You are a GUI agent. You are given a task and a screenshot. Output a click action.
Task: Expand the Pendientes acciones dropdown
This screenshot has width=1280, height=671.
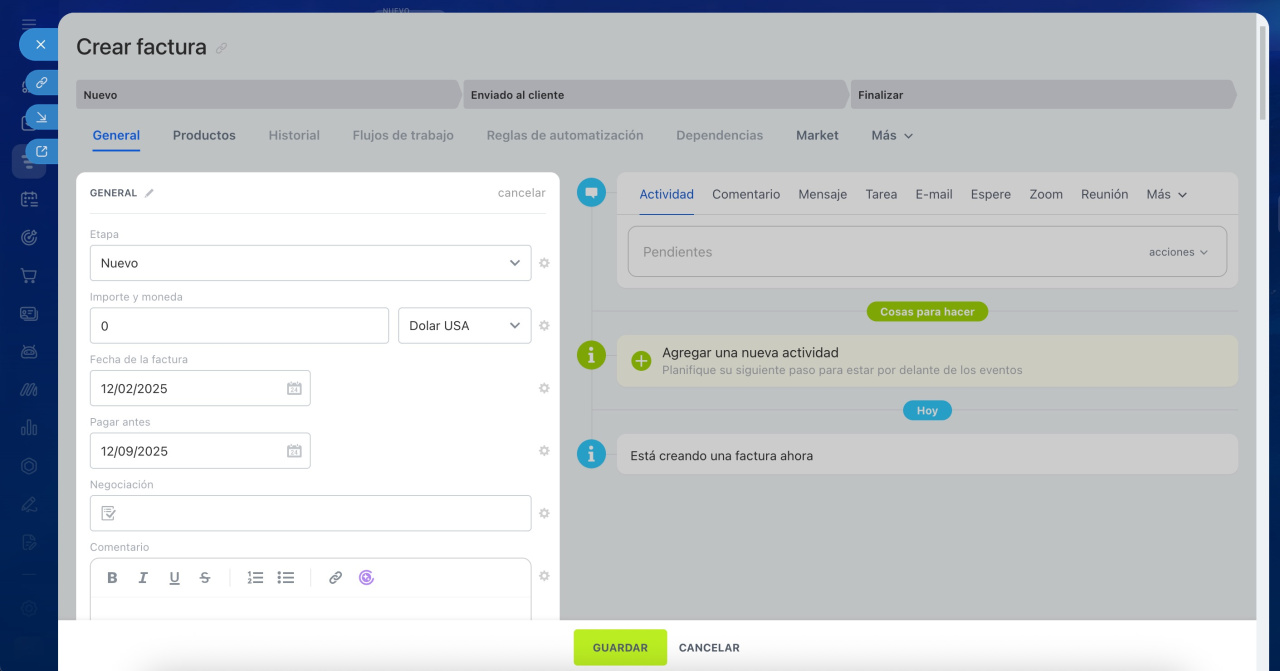pyautogui.click(x=1178, y=252)
